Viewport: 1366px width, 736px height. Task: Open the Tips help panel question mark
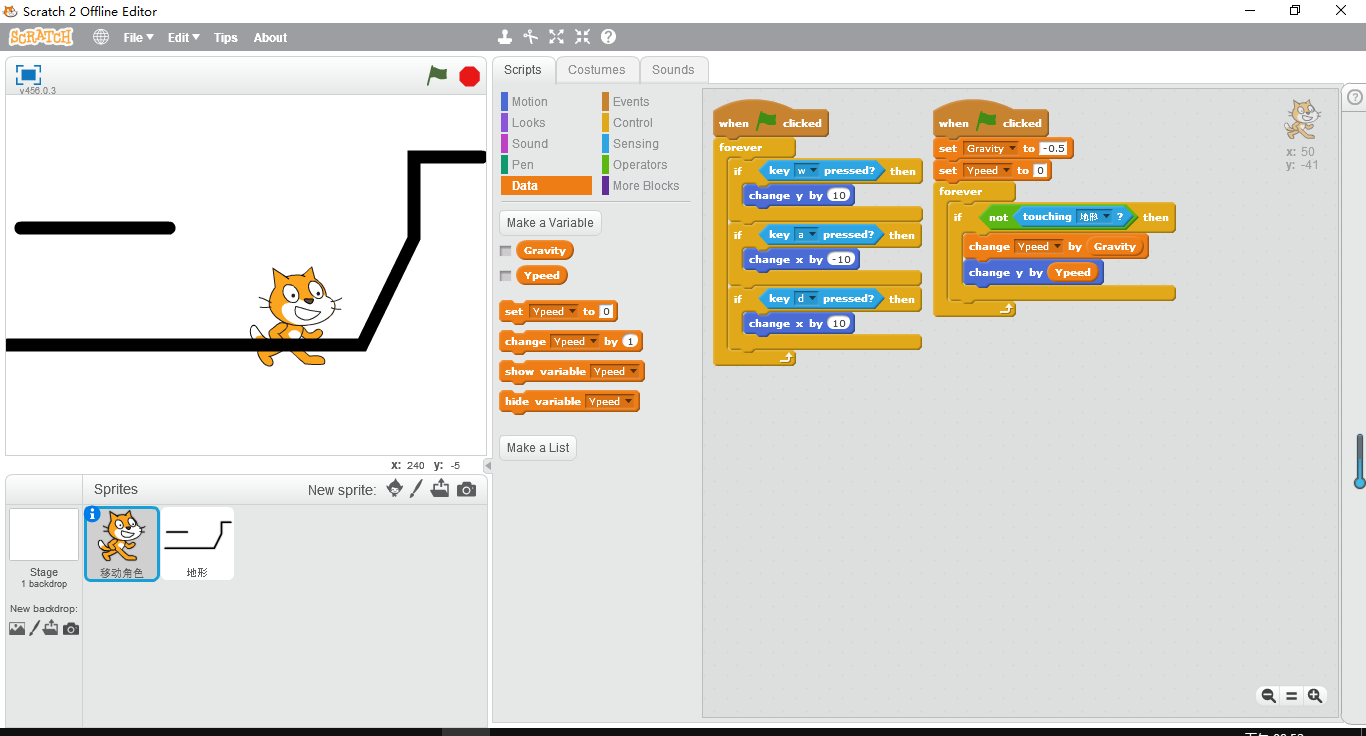pos(1355,97)
